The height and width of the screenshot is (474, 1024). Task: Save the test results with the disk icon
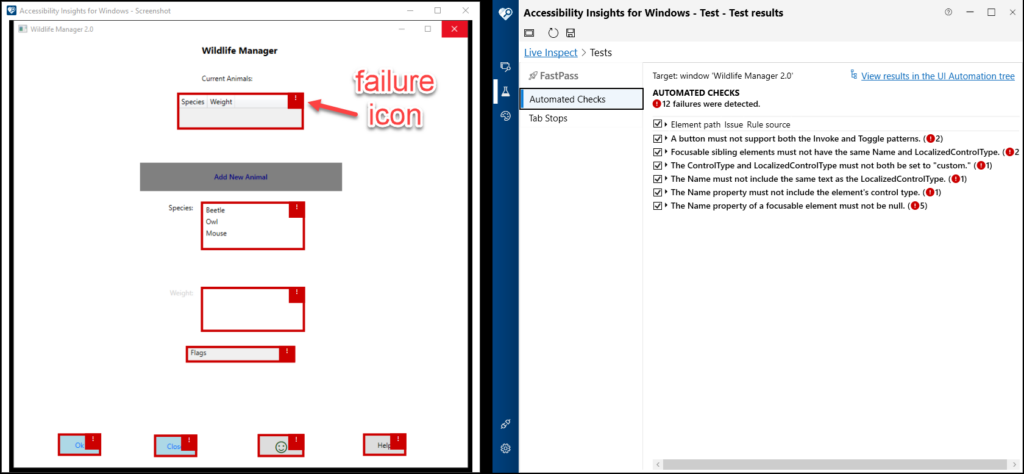click(570, 33)
